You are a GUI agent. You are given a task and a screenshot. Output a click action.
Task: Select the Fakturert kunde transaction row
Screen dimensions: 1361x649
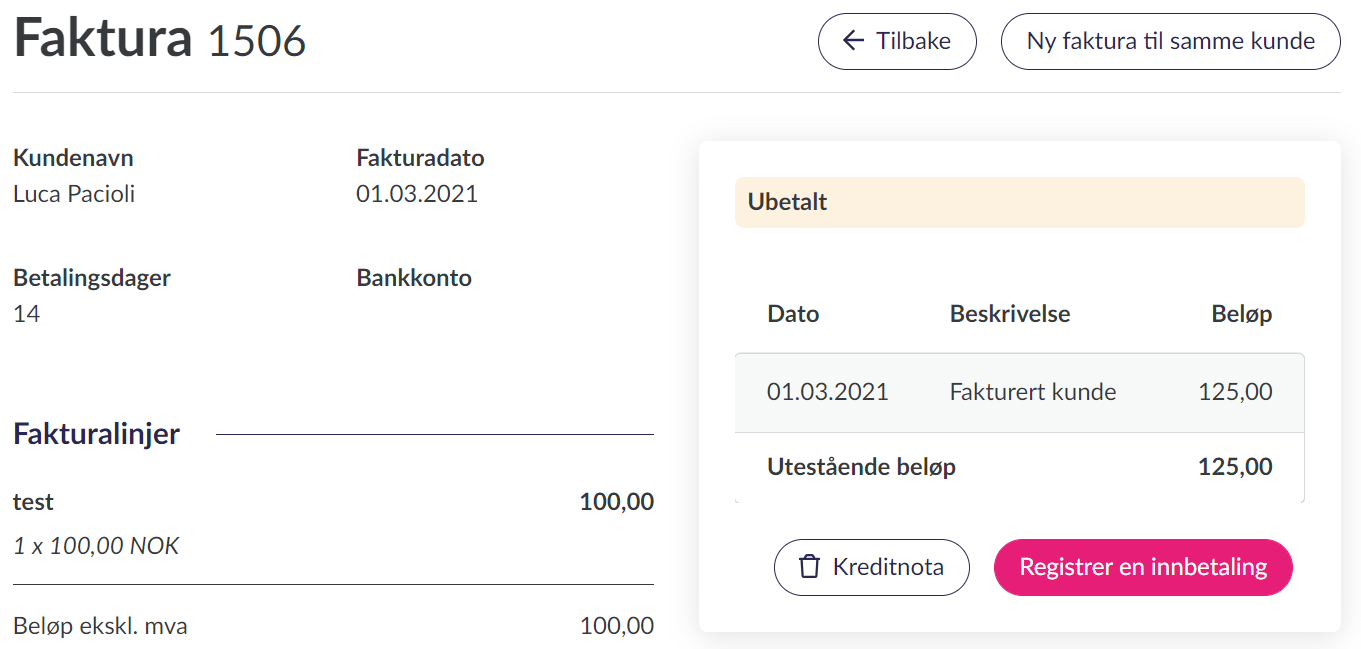1019,392
